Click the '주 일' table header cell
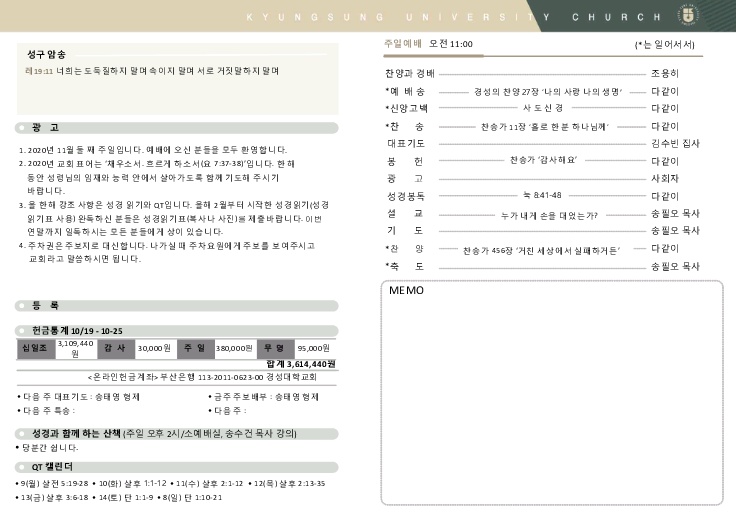This screenshot has width=736, height=519. click(x=195, y=349)
